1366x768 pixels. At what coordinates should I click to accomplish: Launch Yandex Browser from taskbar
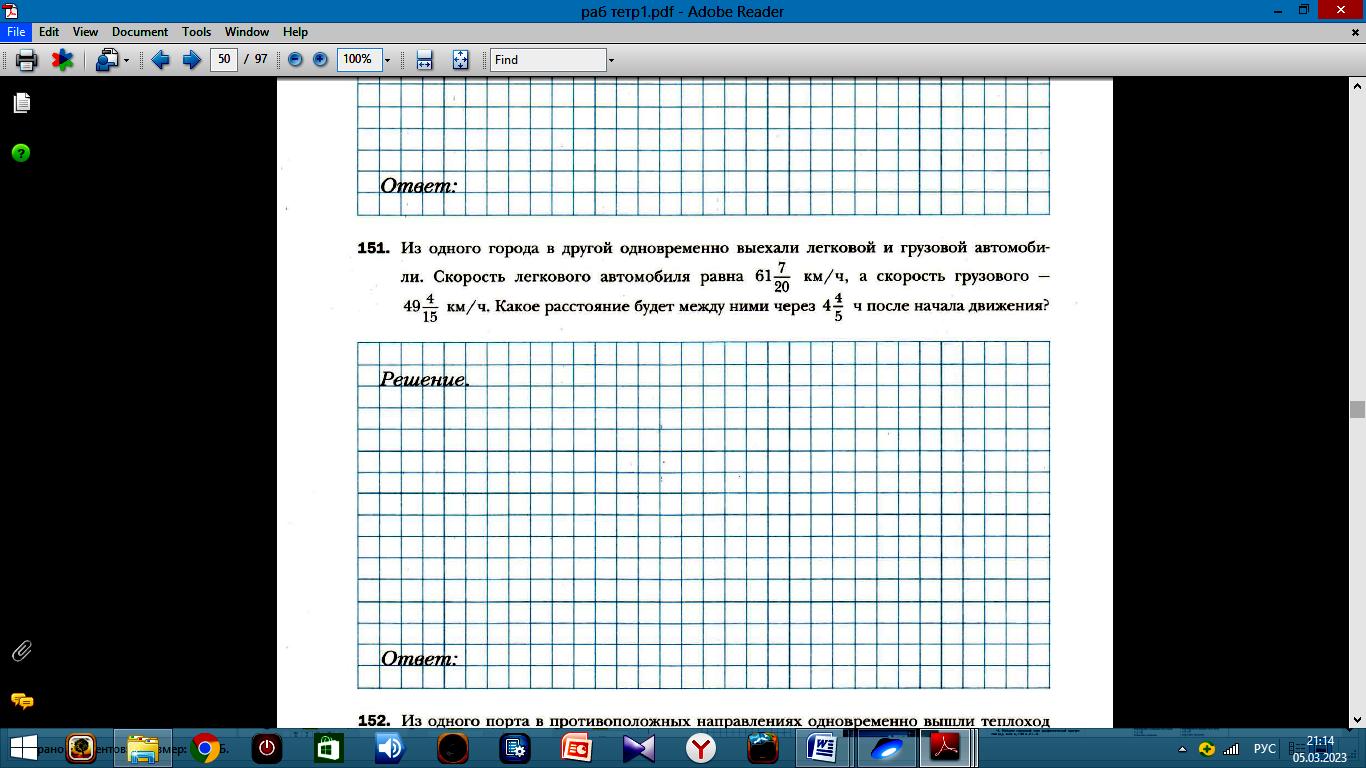(701, 748)
